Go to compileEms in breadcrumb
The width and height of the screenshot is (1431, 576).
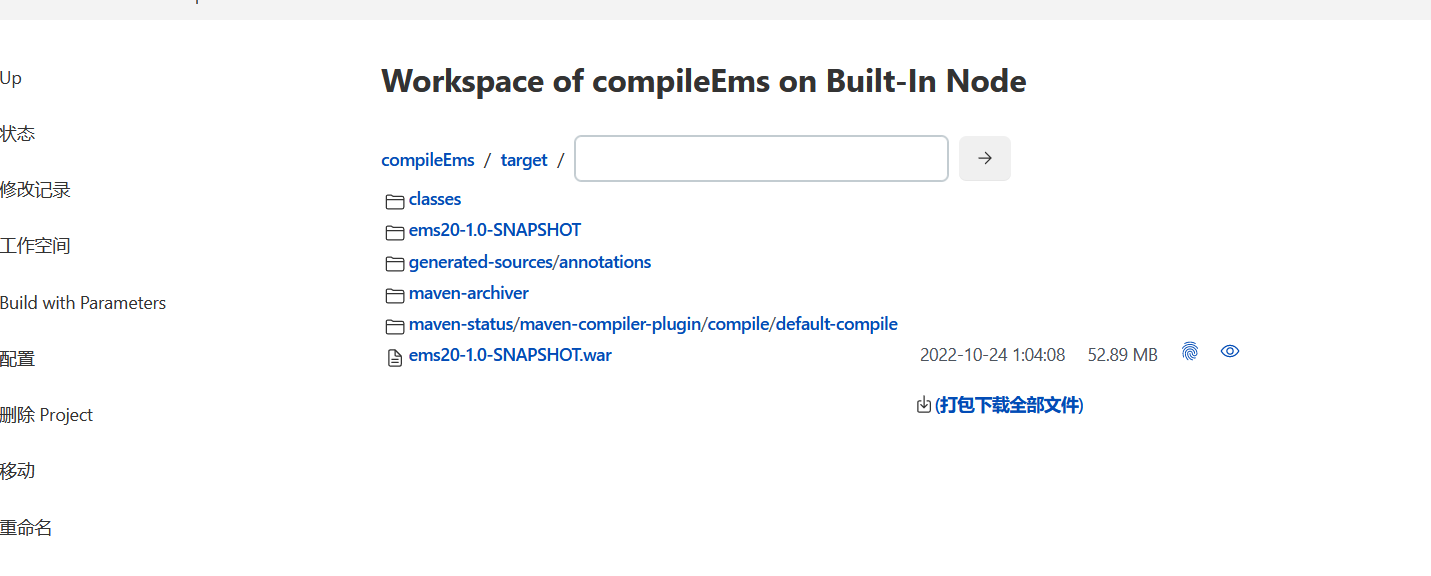(428, 160)
